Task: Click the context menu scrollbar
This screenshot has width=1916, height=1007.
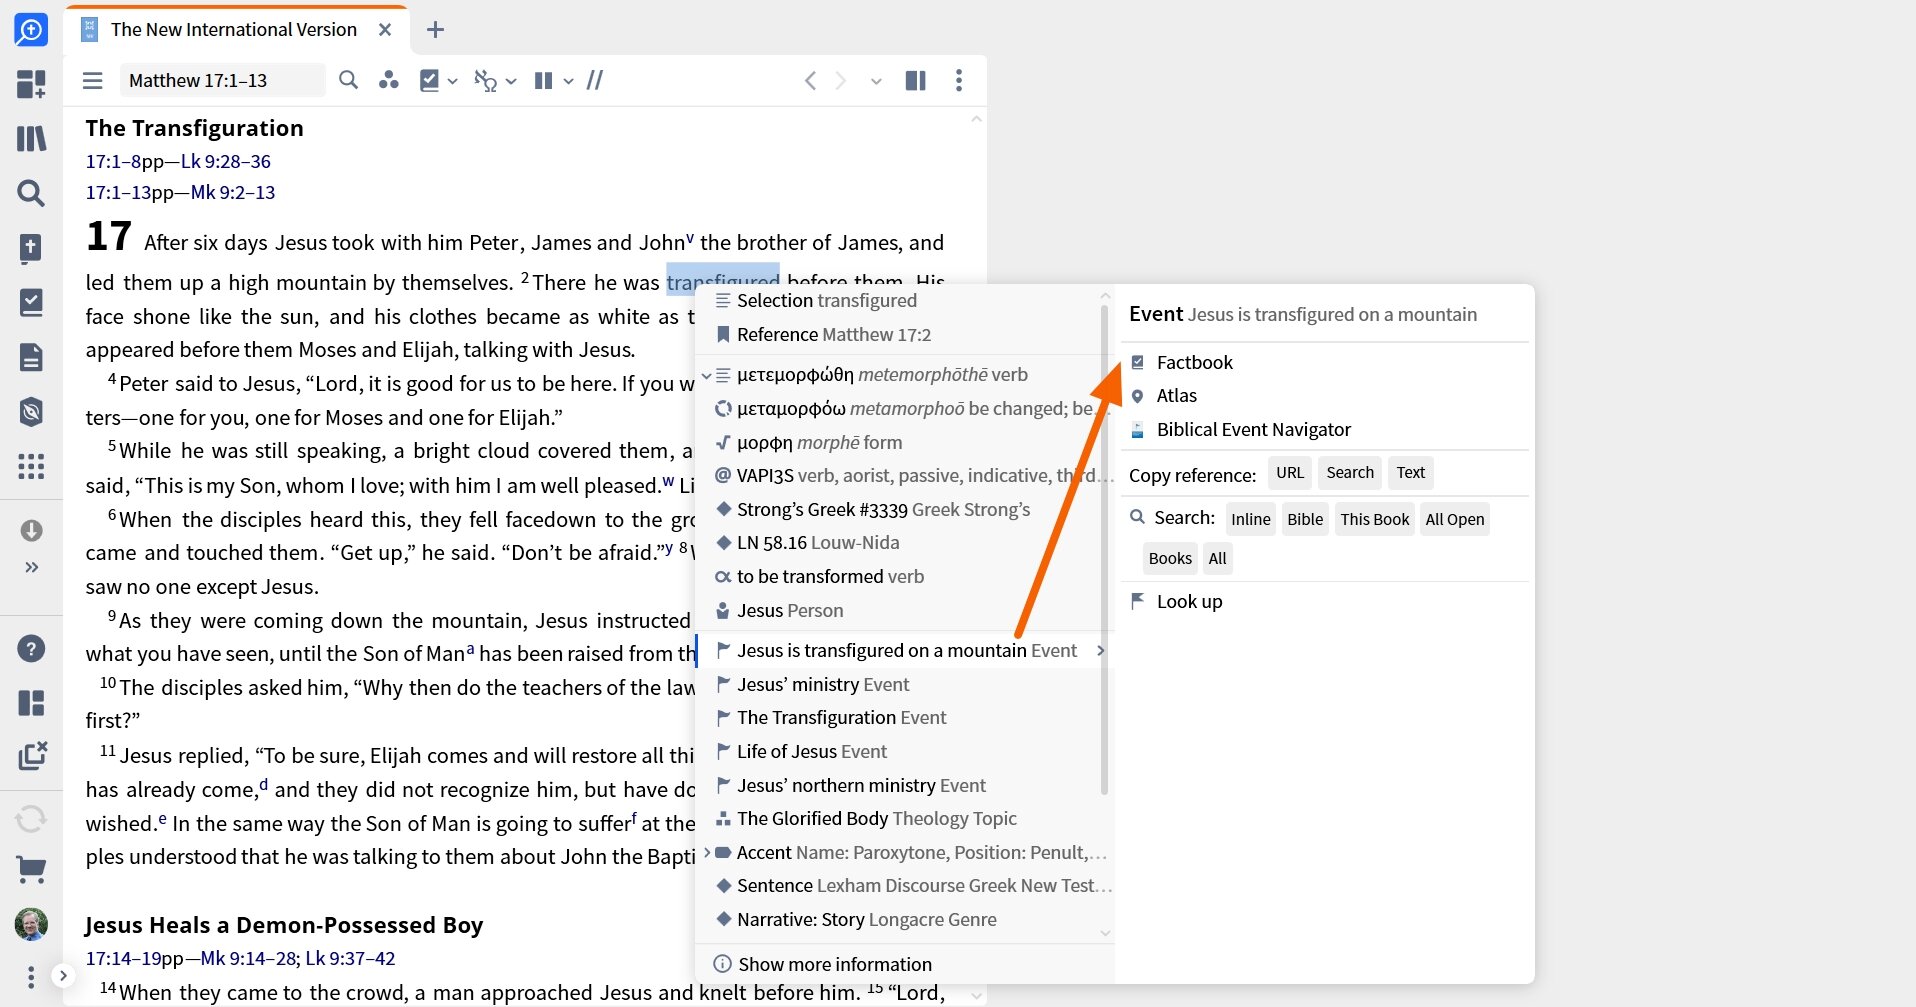Action: pos(1104,550)
